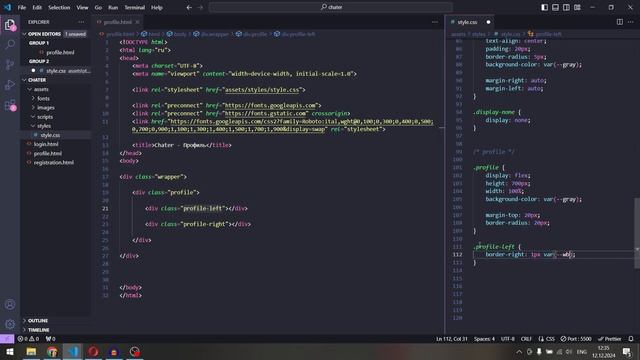Open login.html in the file tree

(46, 144)
